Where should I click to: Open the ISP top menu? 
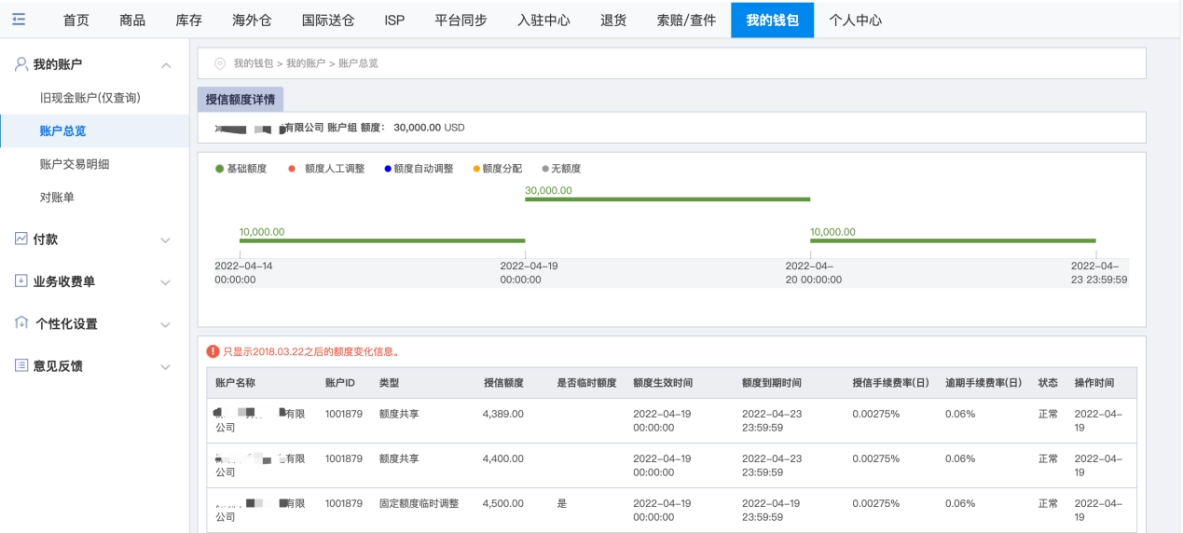tap(395, 20)
